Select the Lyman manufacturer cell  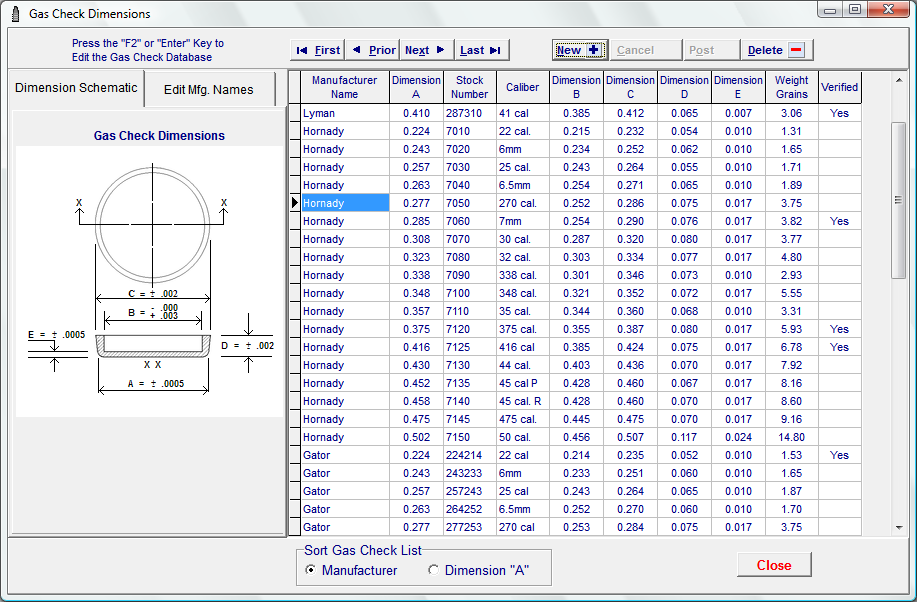click(x=344, y=113)
